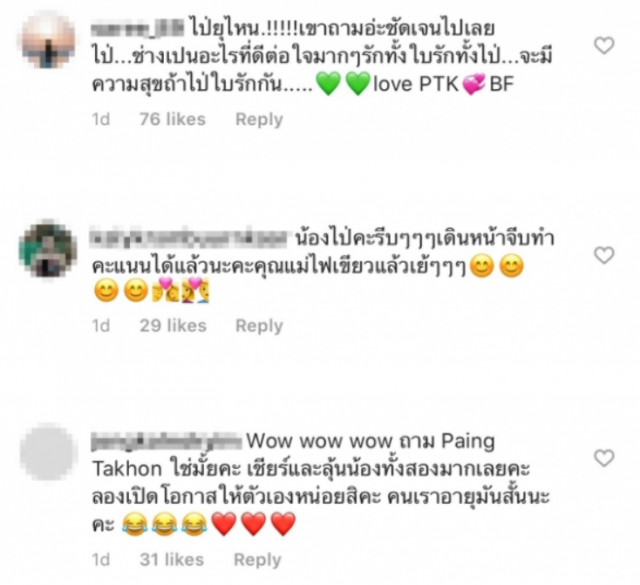Open blurred username of first commenter

coord(137,29)
